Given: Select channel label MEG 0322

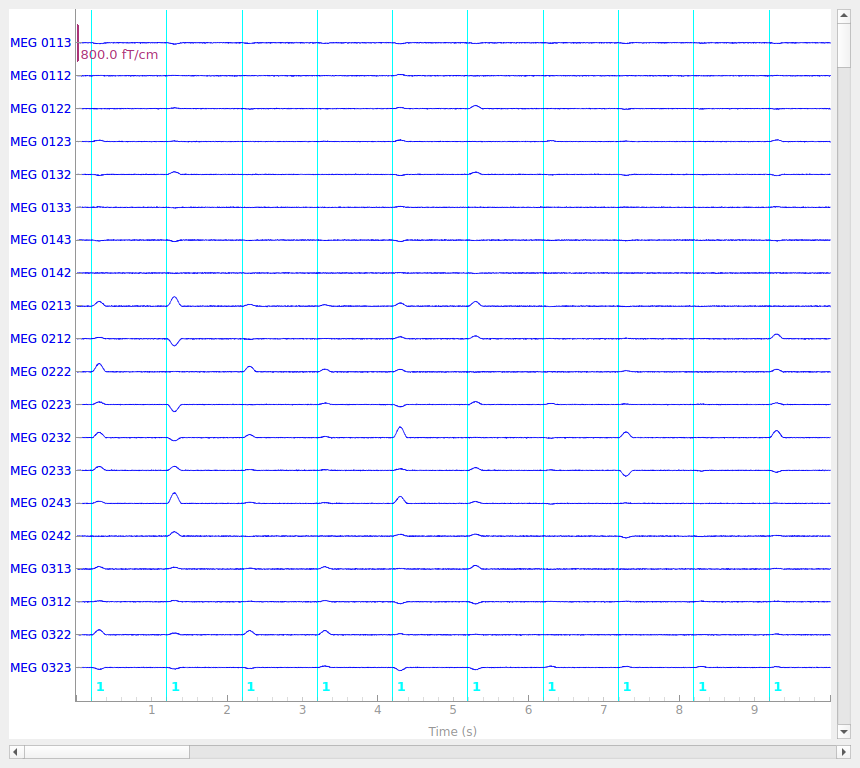Looking at the screenshot, I should 41,634.
